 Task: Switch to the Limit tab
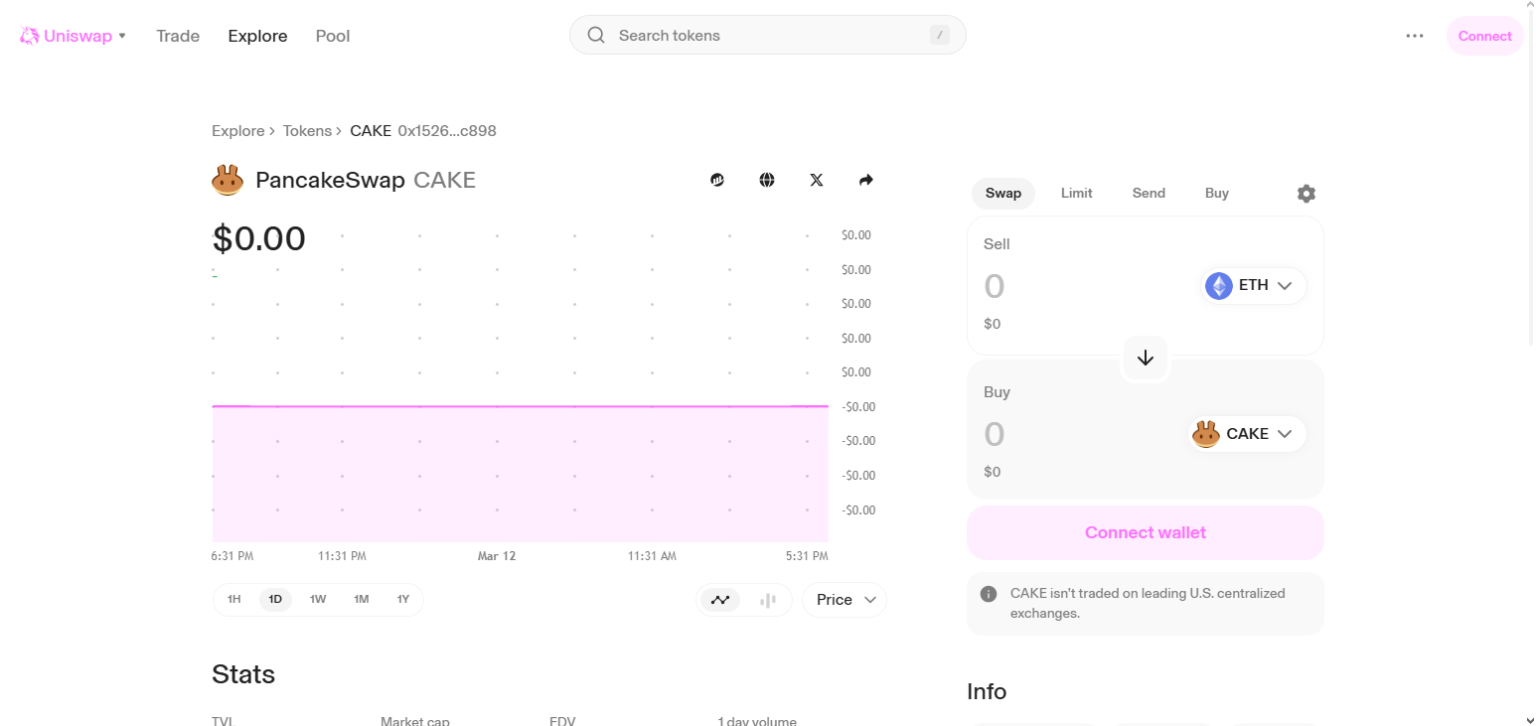[x=1076, y=193]
